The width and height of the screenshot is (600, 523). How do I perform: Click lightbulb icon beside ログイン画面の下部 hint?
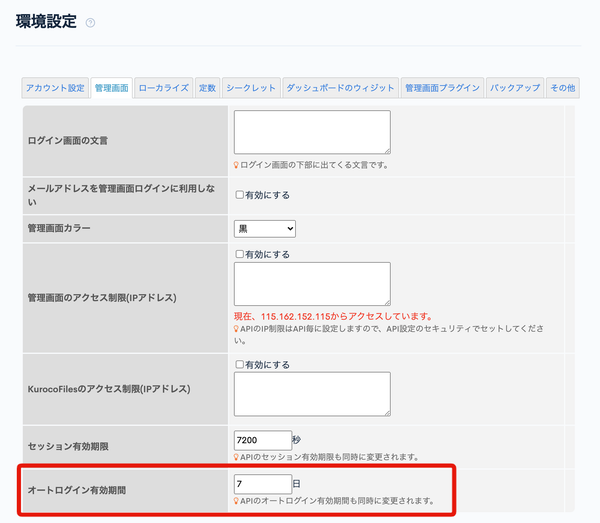pyautogui.click(x=236, y=165)
